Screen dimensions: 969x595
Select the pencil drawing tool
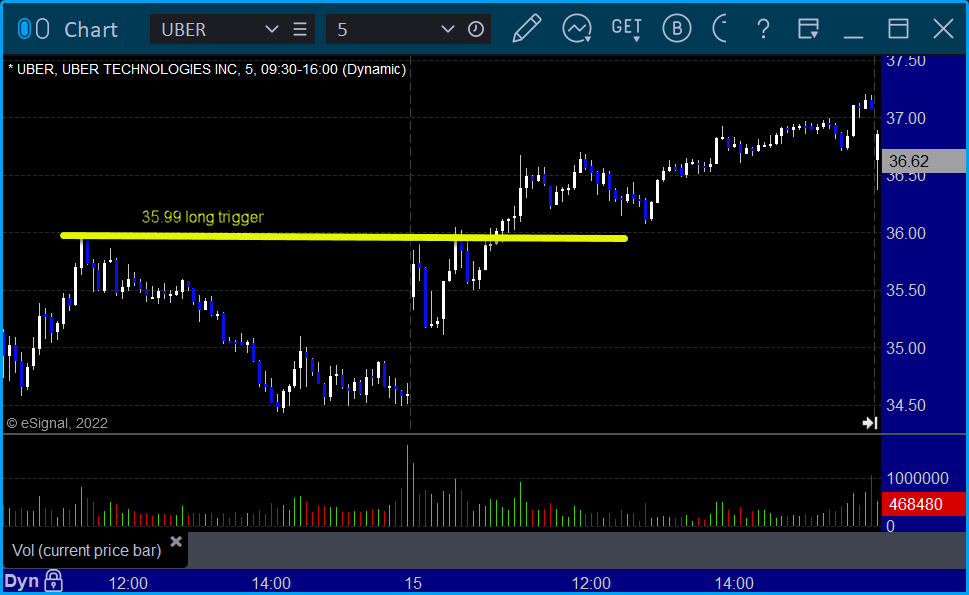pos(527,28)
